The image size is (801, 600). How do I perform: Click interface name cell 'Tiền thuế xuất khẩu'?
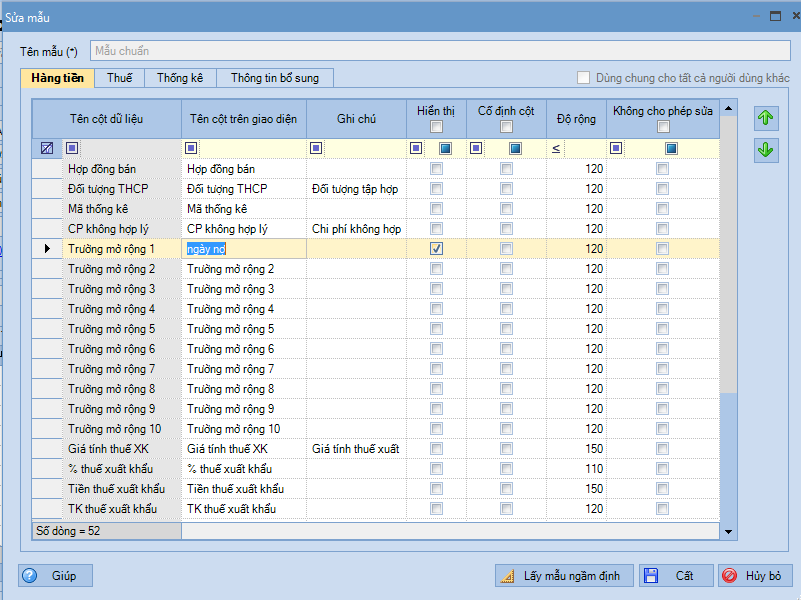click(244, 489)
